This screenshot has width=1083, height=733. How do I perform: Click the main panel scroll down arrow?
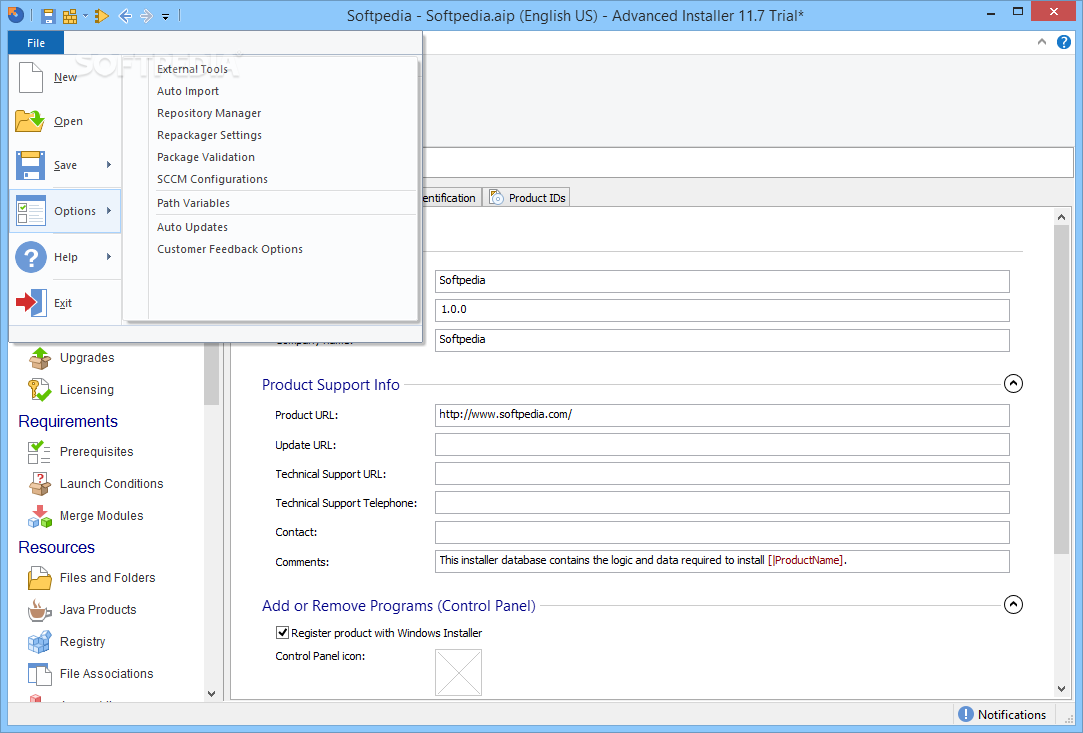(x=1062, y=689)
